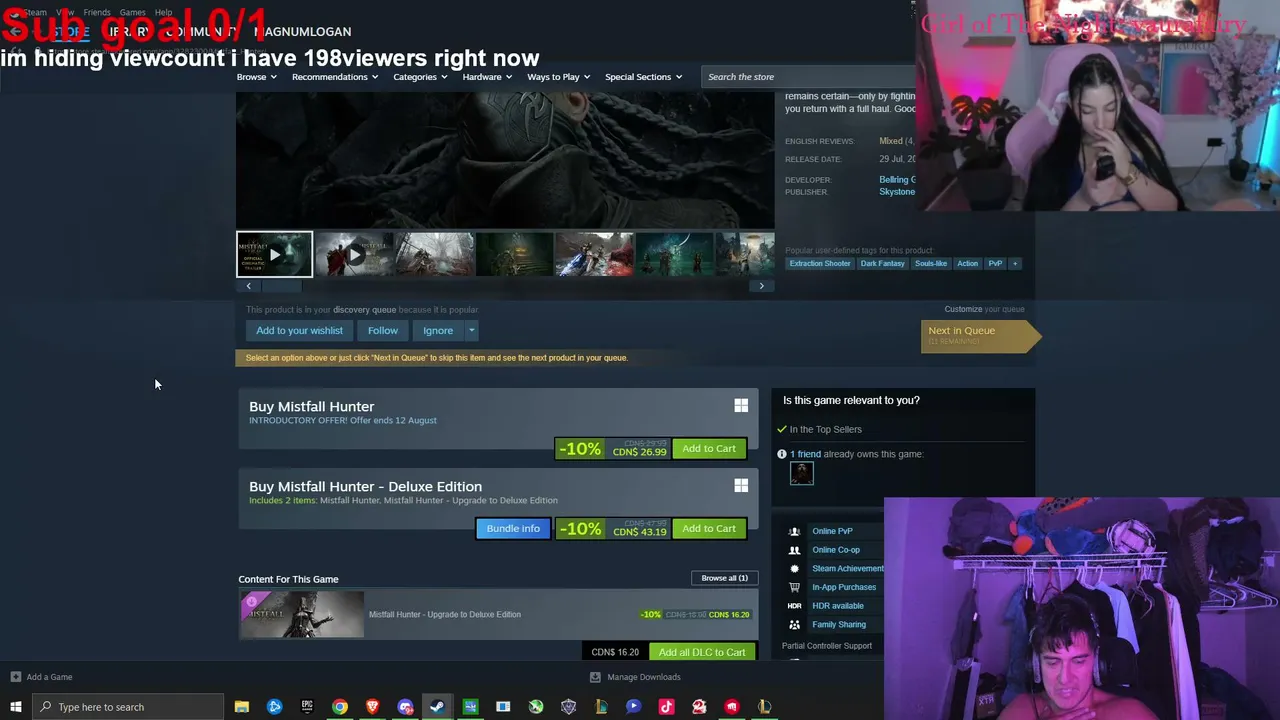This screenshot has width=1280, height=720.
Task: Open the Friends menu
Action: pyautogui.click(x=97, y=13)
